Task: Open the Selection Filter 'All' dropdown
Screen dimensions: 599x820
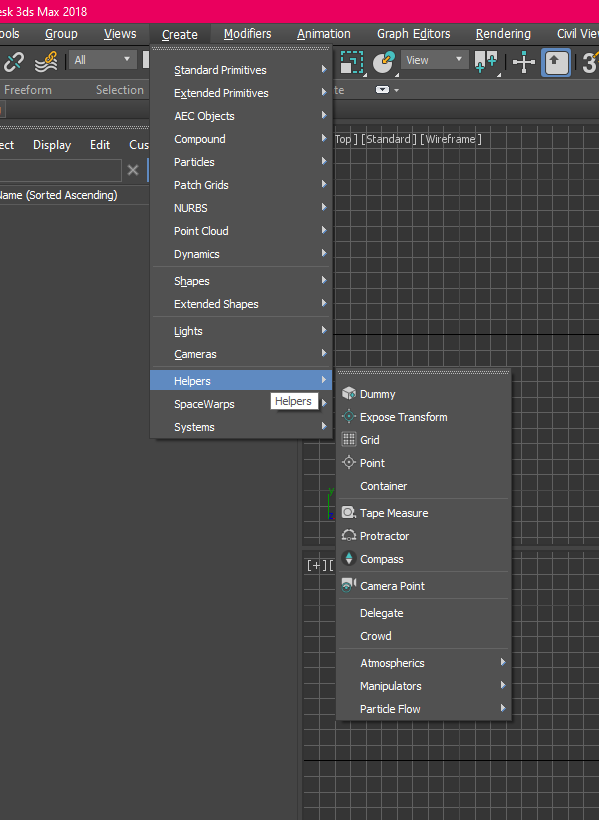Action: pos(103,60)
